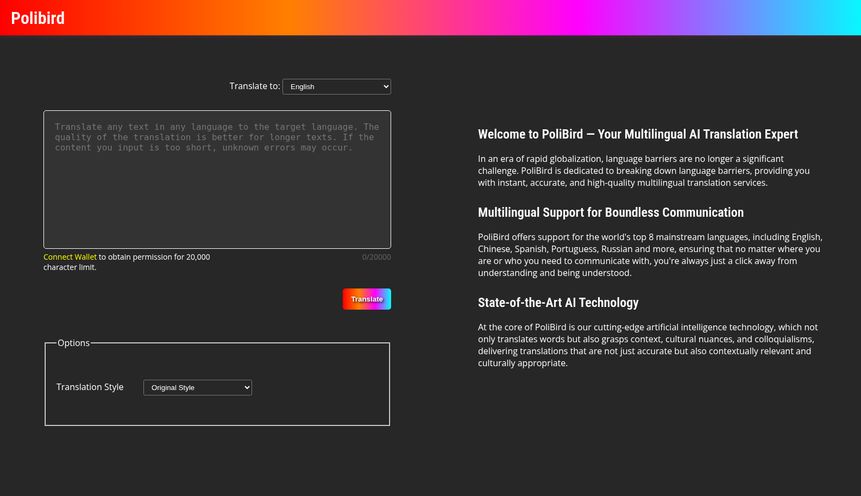This screenshot has width=861, height=496.
Task: Focus the translation text input area
Action: click(217, 180)
